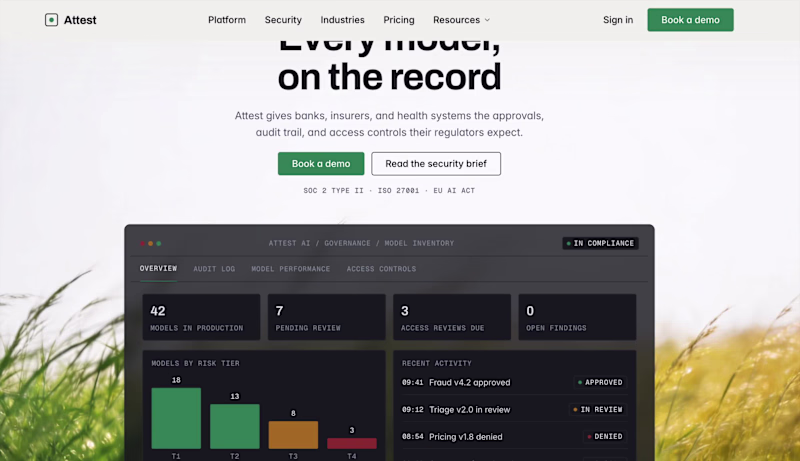This screenshot has height=461, width=800.
Task: Click the Models by Risk Tier heading
Action: pyautogui.click(x=195, y=363)
